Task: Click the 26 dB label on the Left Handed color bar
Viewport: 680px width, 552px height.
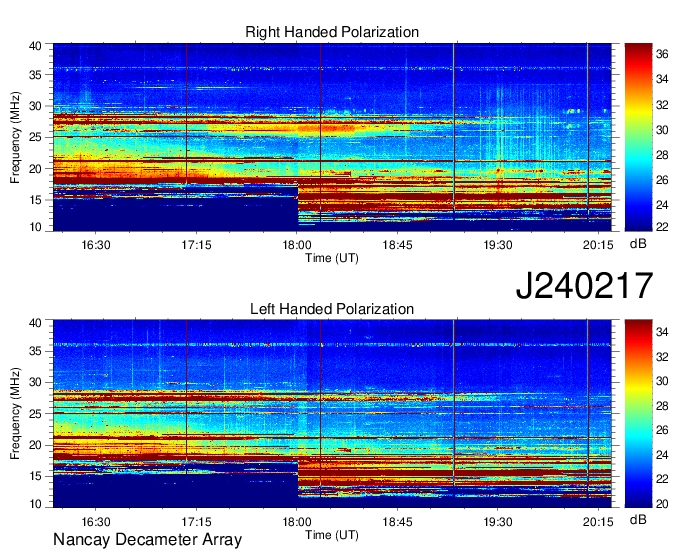Action: [662, 430]
